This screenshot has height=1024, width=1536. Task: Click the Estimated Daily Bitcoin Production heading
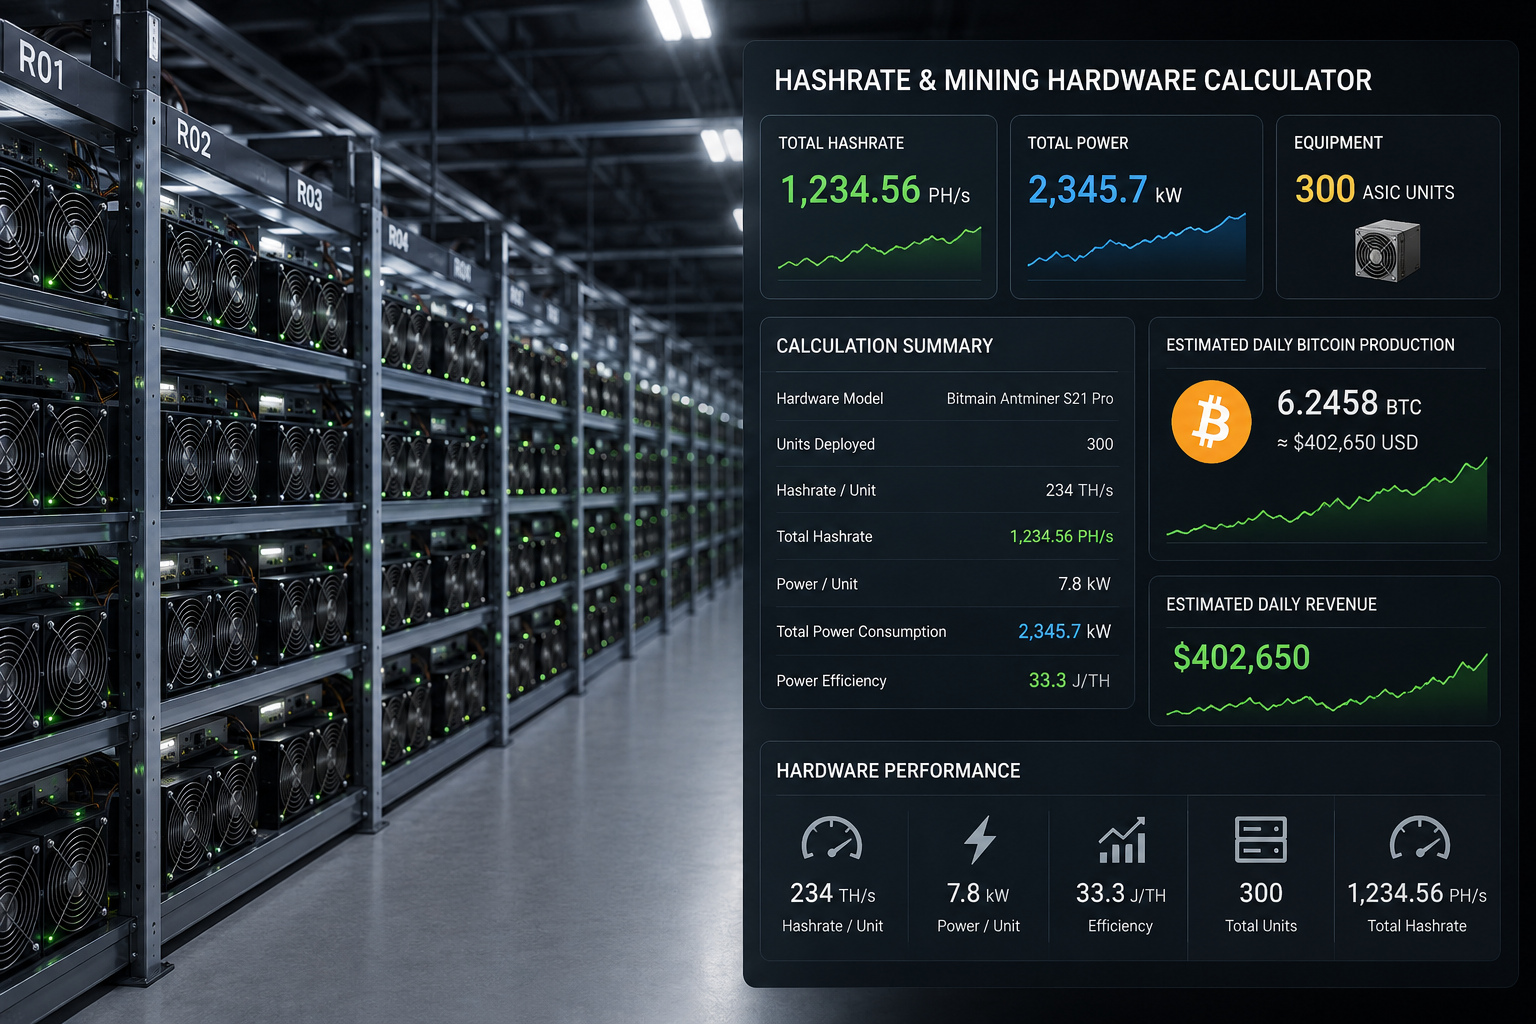point(1310,345)
